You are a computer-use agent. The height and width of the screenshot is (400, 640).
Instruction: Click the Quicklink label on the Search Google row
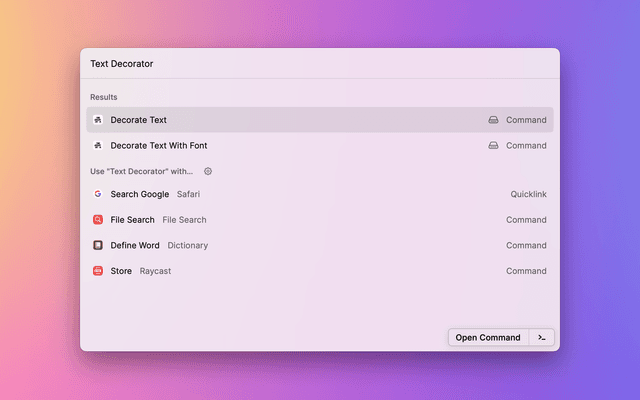[x=528, y=194]
